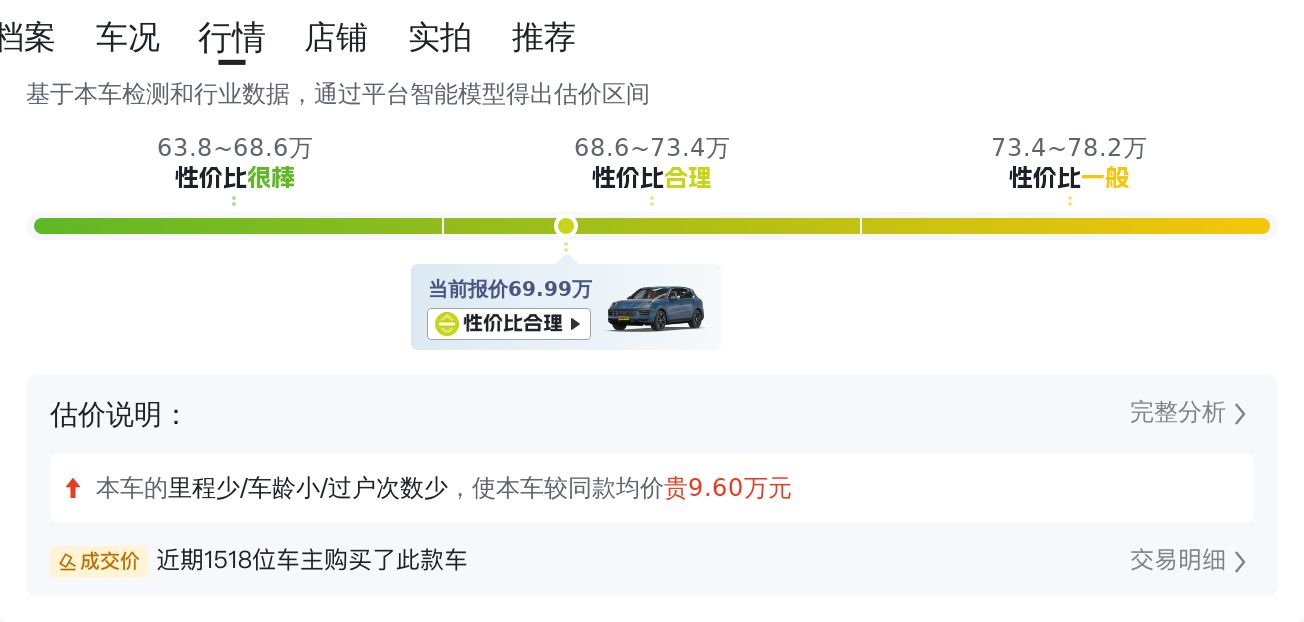This screenshot has width=1304, height=622.
Task: Click the green equal-sign icon in the price bubble
Action: (447, 324)
